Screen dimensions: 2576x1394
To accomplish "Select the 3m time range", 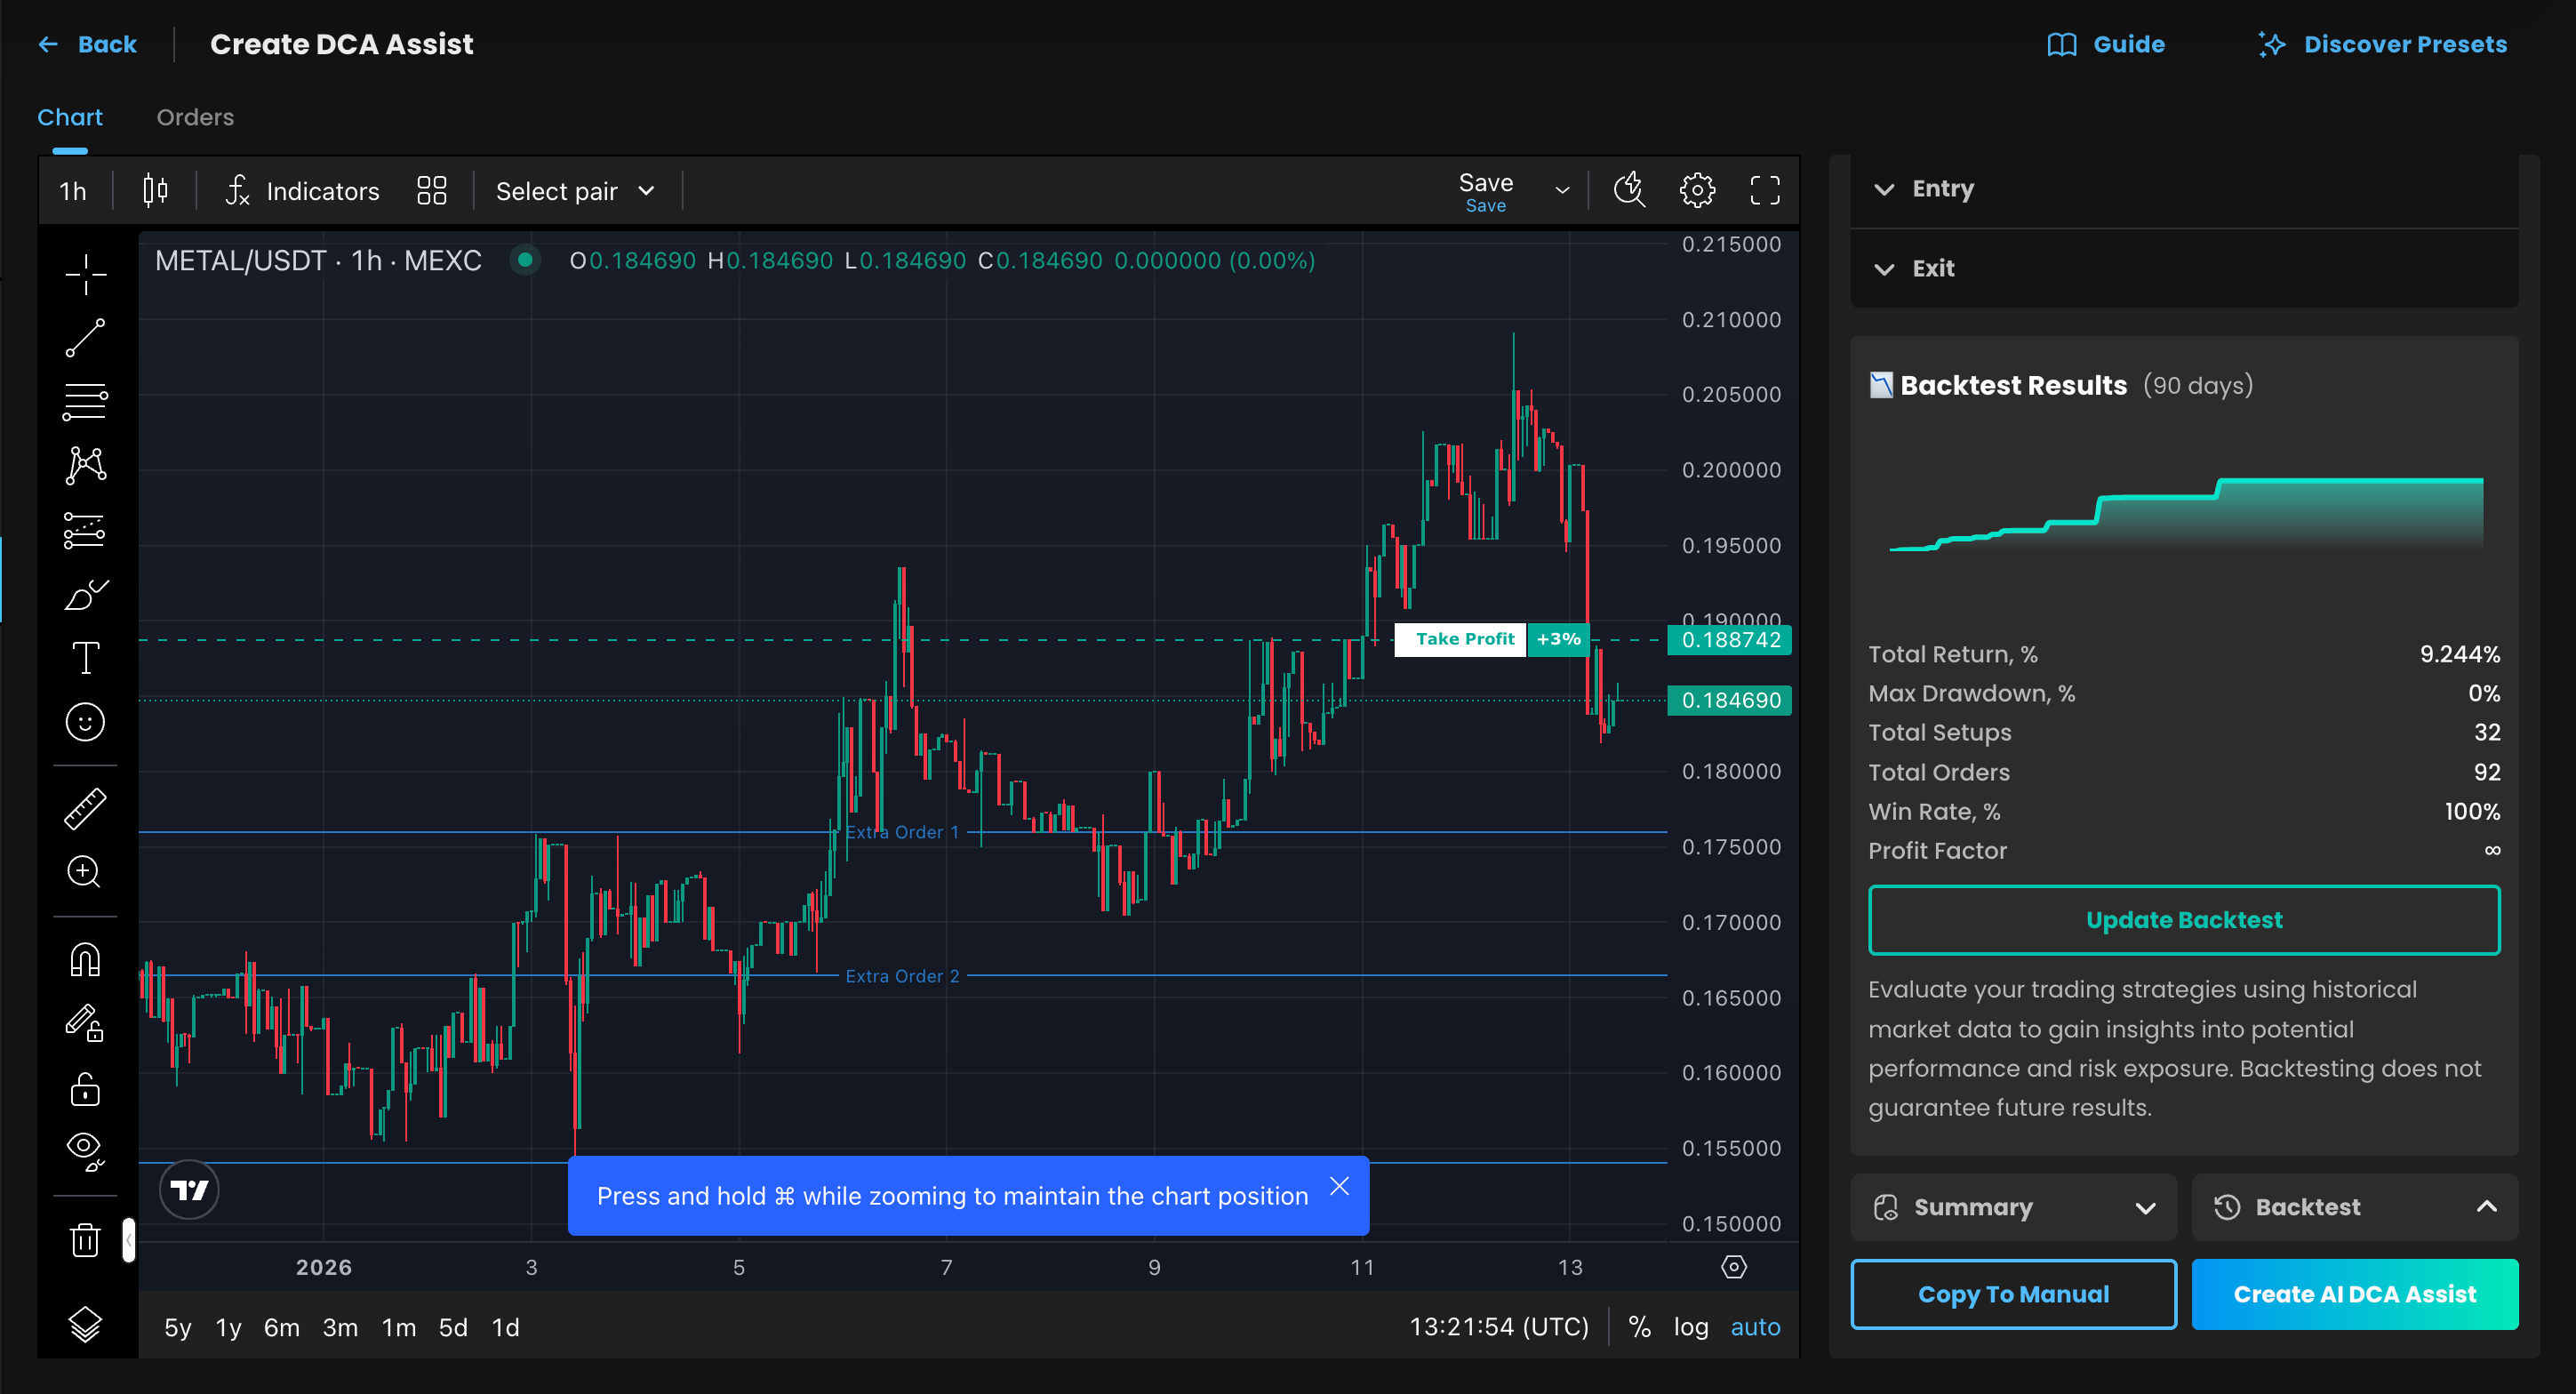I will [x=340, y=1327].
